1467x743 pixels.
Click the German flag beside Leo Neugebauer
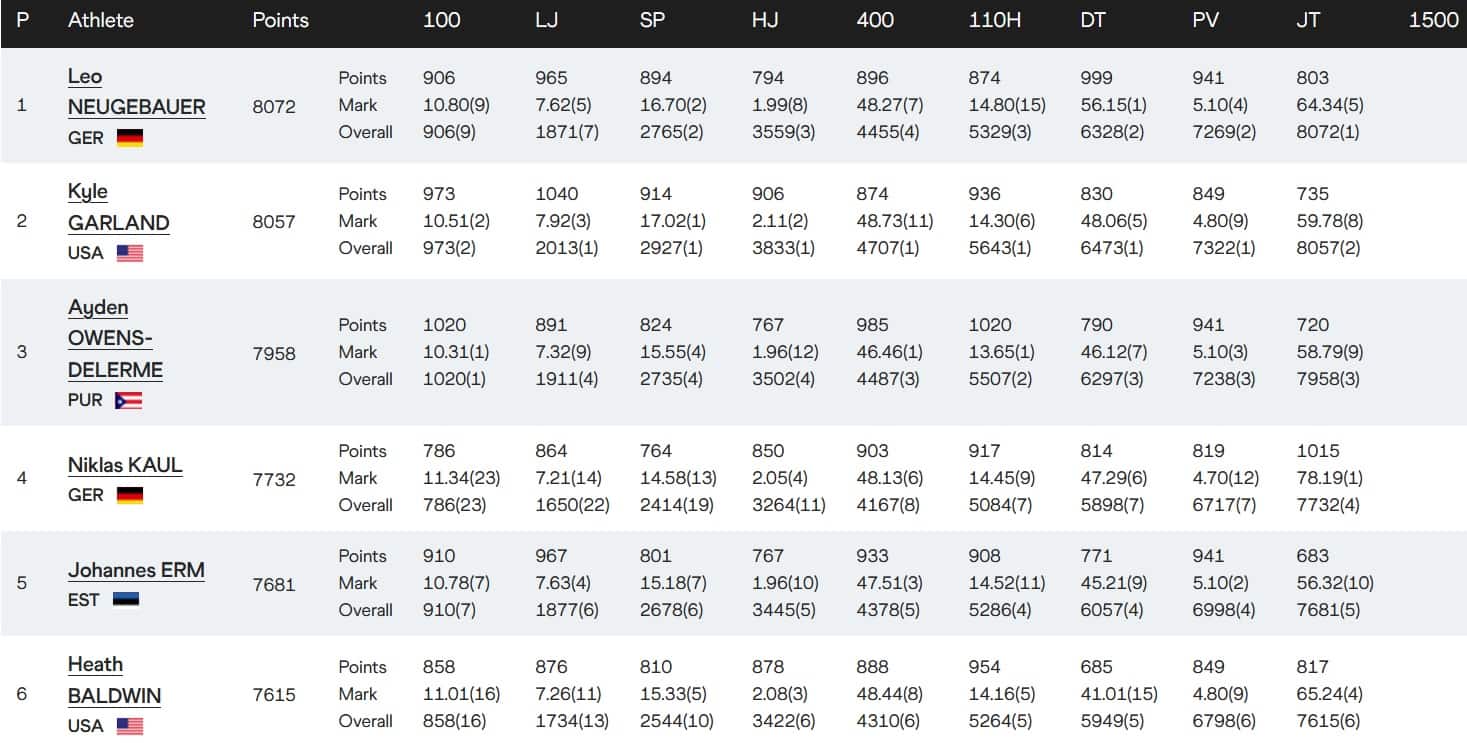[130, 138]
